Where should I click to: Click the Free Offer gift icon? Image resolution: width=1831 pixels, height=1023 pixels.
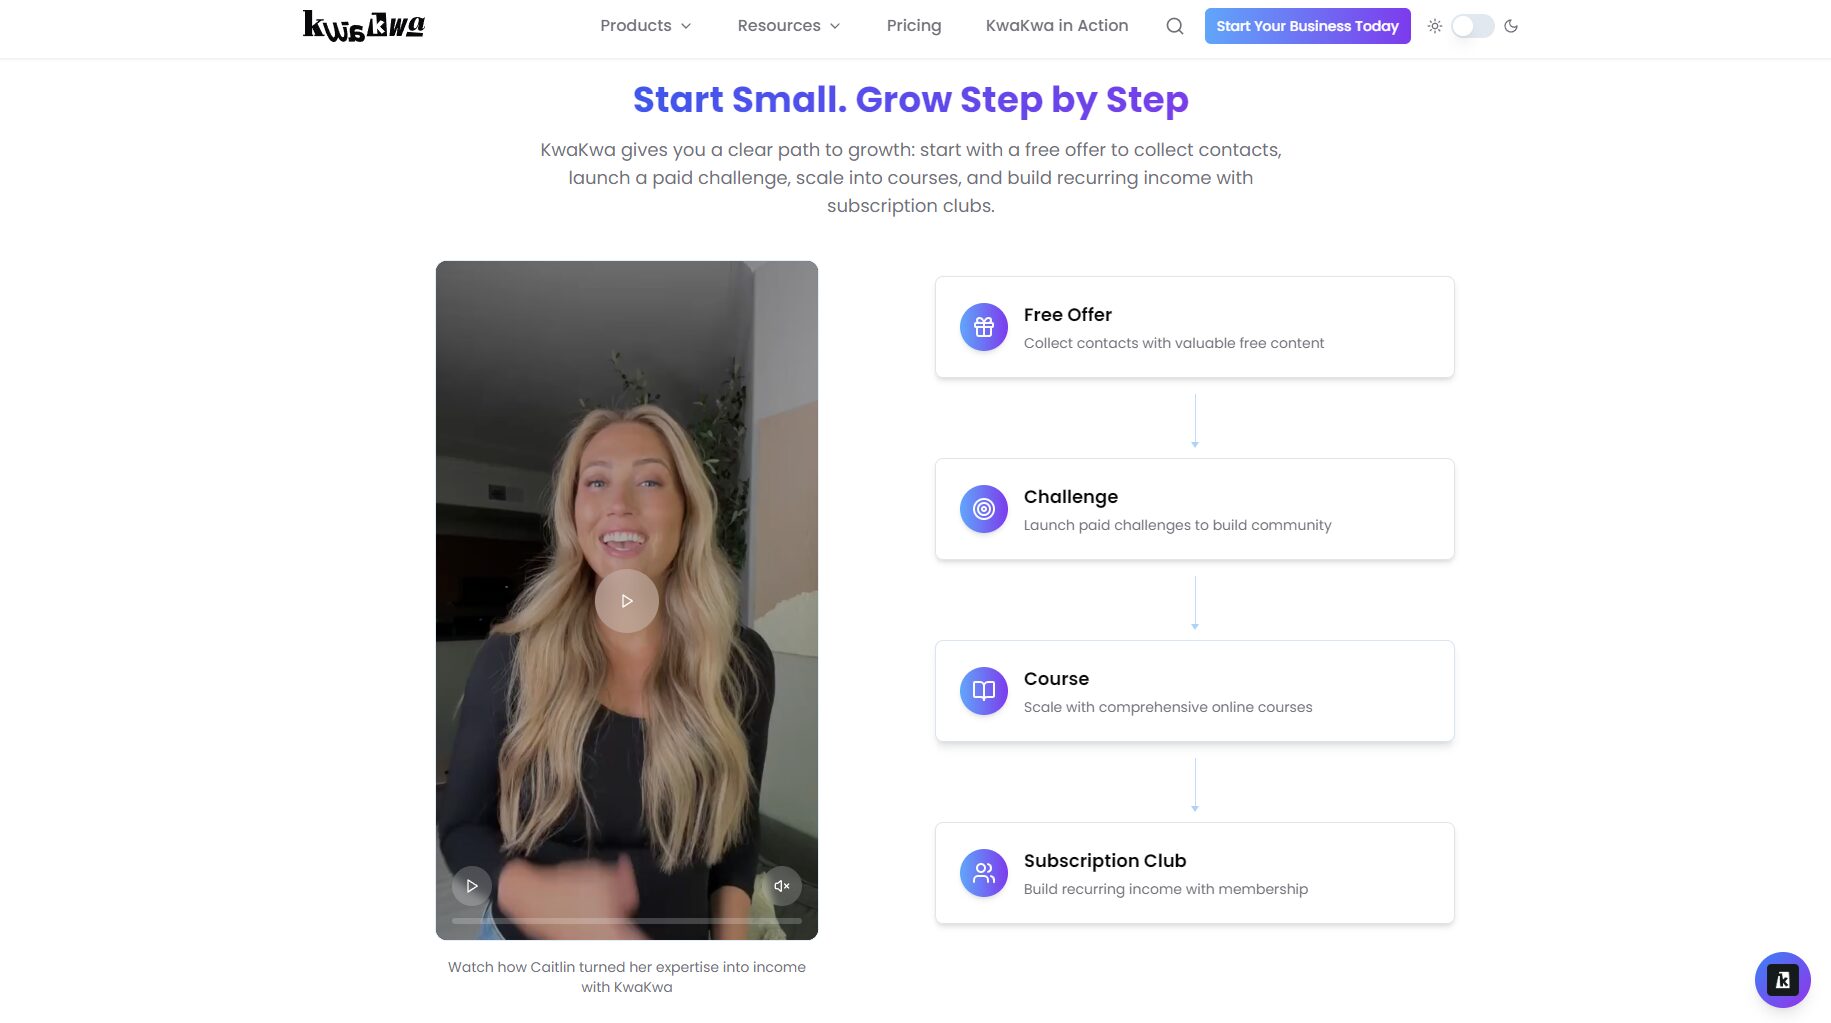[x=984, y=327]
